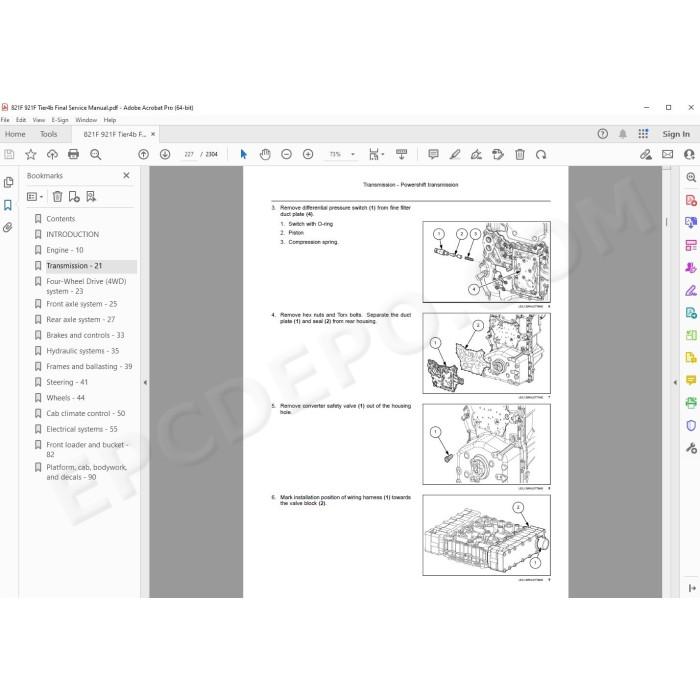Go to previous page arrow
This screenshot has width=700, height=700.
click(143, 154)
